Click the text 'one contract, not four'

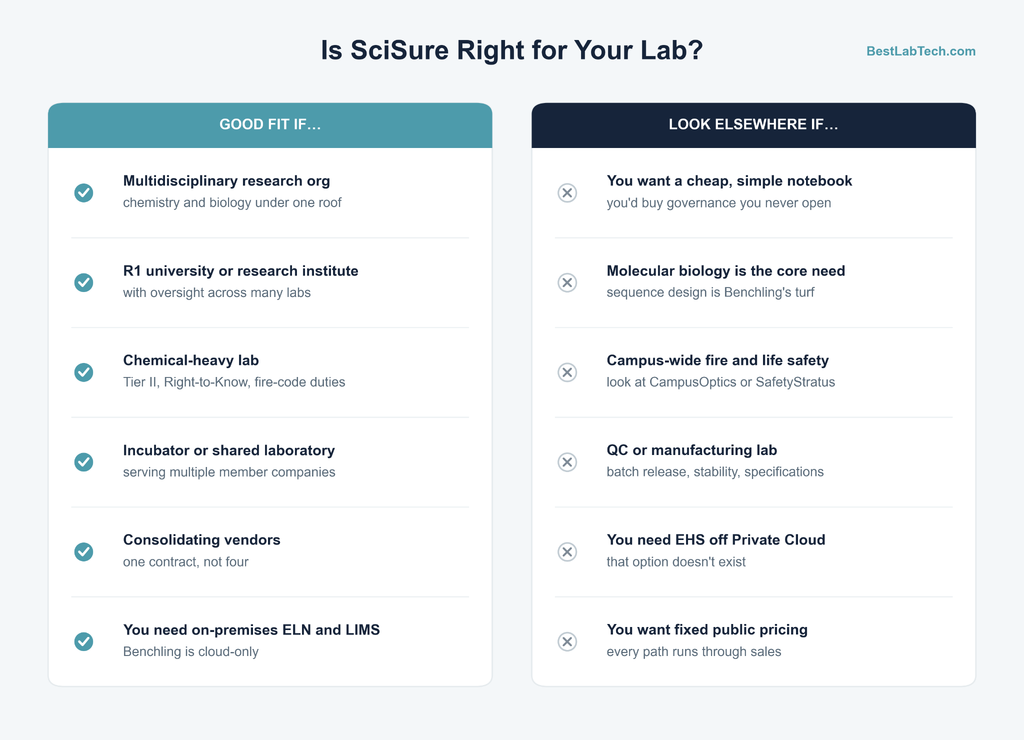pos(185,562)
